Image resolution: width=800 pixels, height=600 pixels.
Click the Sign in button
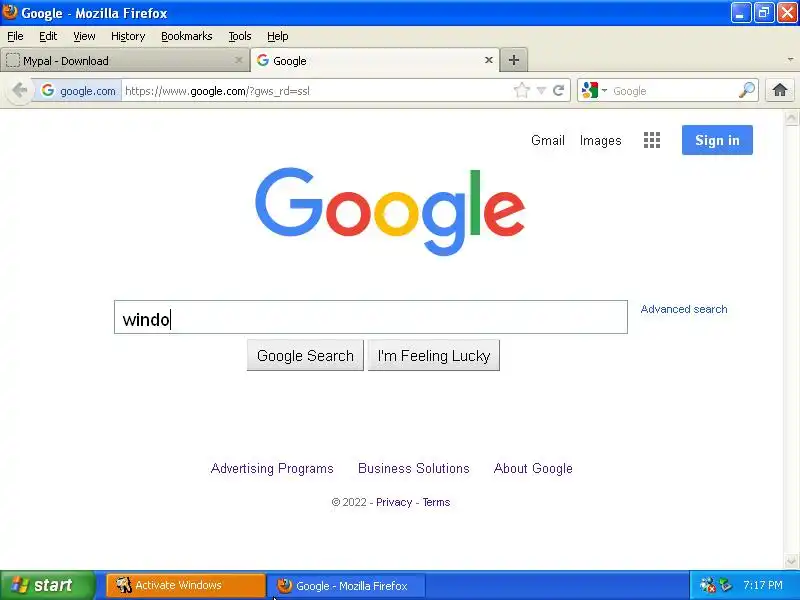717,140
